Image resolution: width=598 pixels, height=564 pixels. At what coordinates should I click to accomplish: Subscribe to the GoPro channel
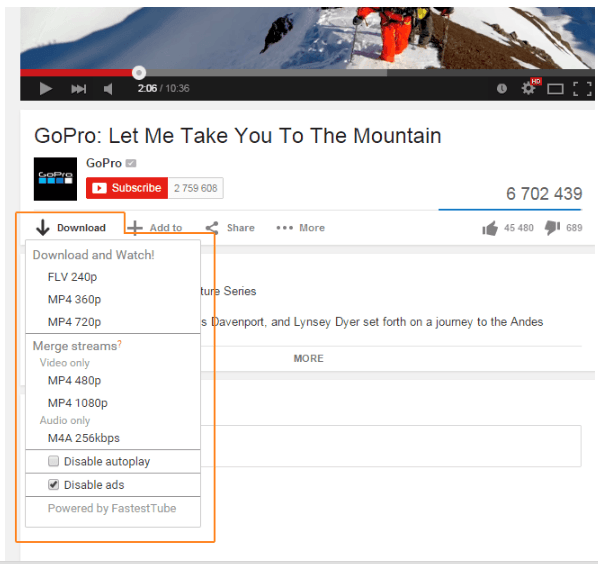pyautogui.click(x=127, y=188)
